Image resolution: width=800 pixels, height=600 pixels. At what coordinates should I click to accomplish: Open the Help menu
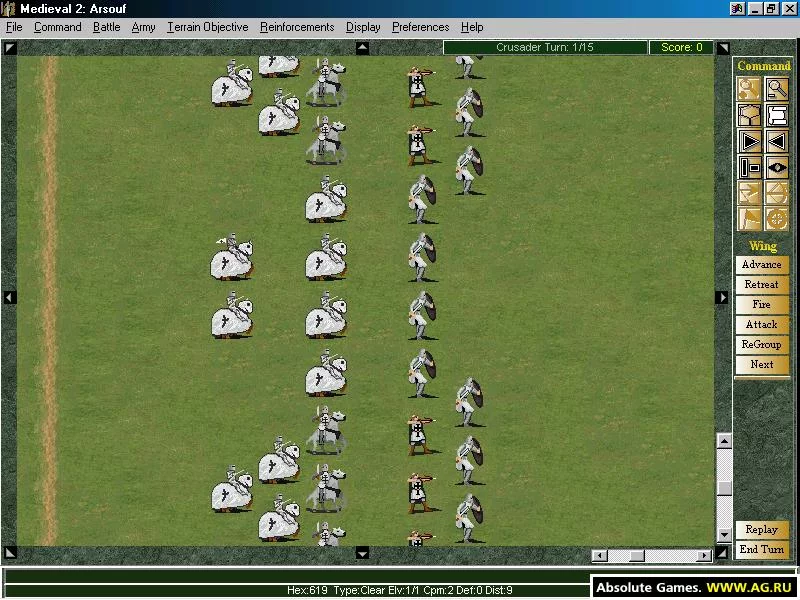[x=472, y=27]
